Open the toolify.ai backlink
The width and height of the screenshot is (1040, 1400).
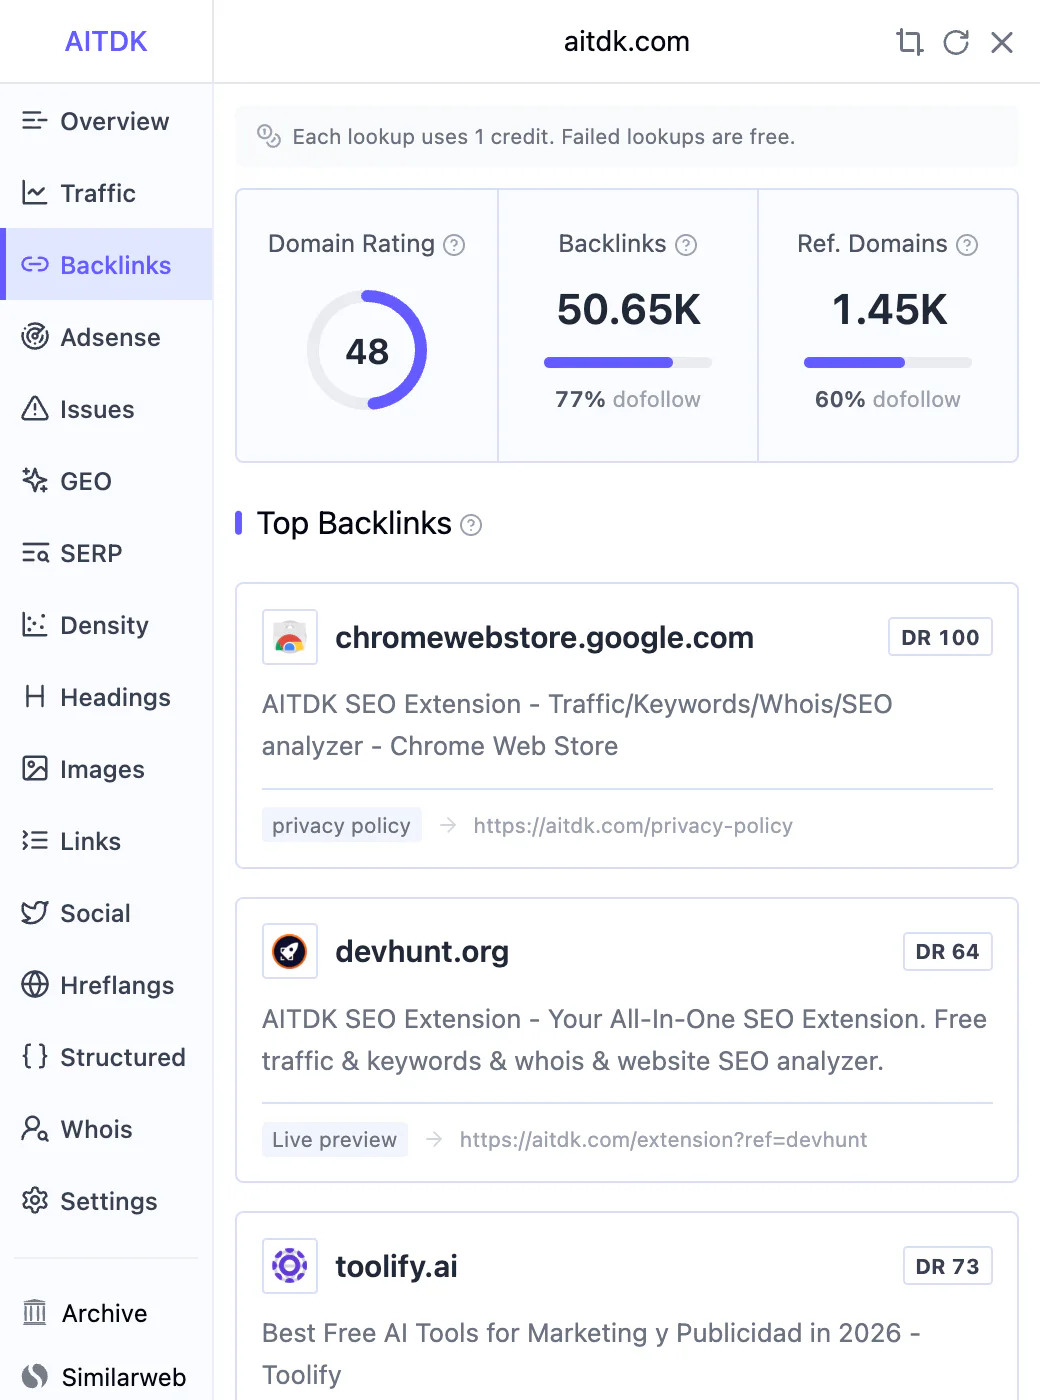[396, 1267]
